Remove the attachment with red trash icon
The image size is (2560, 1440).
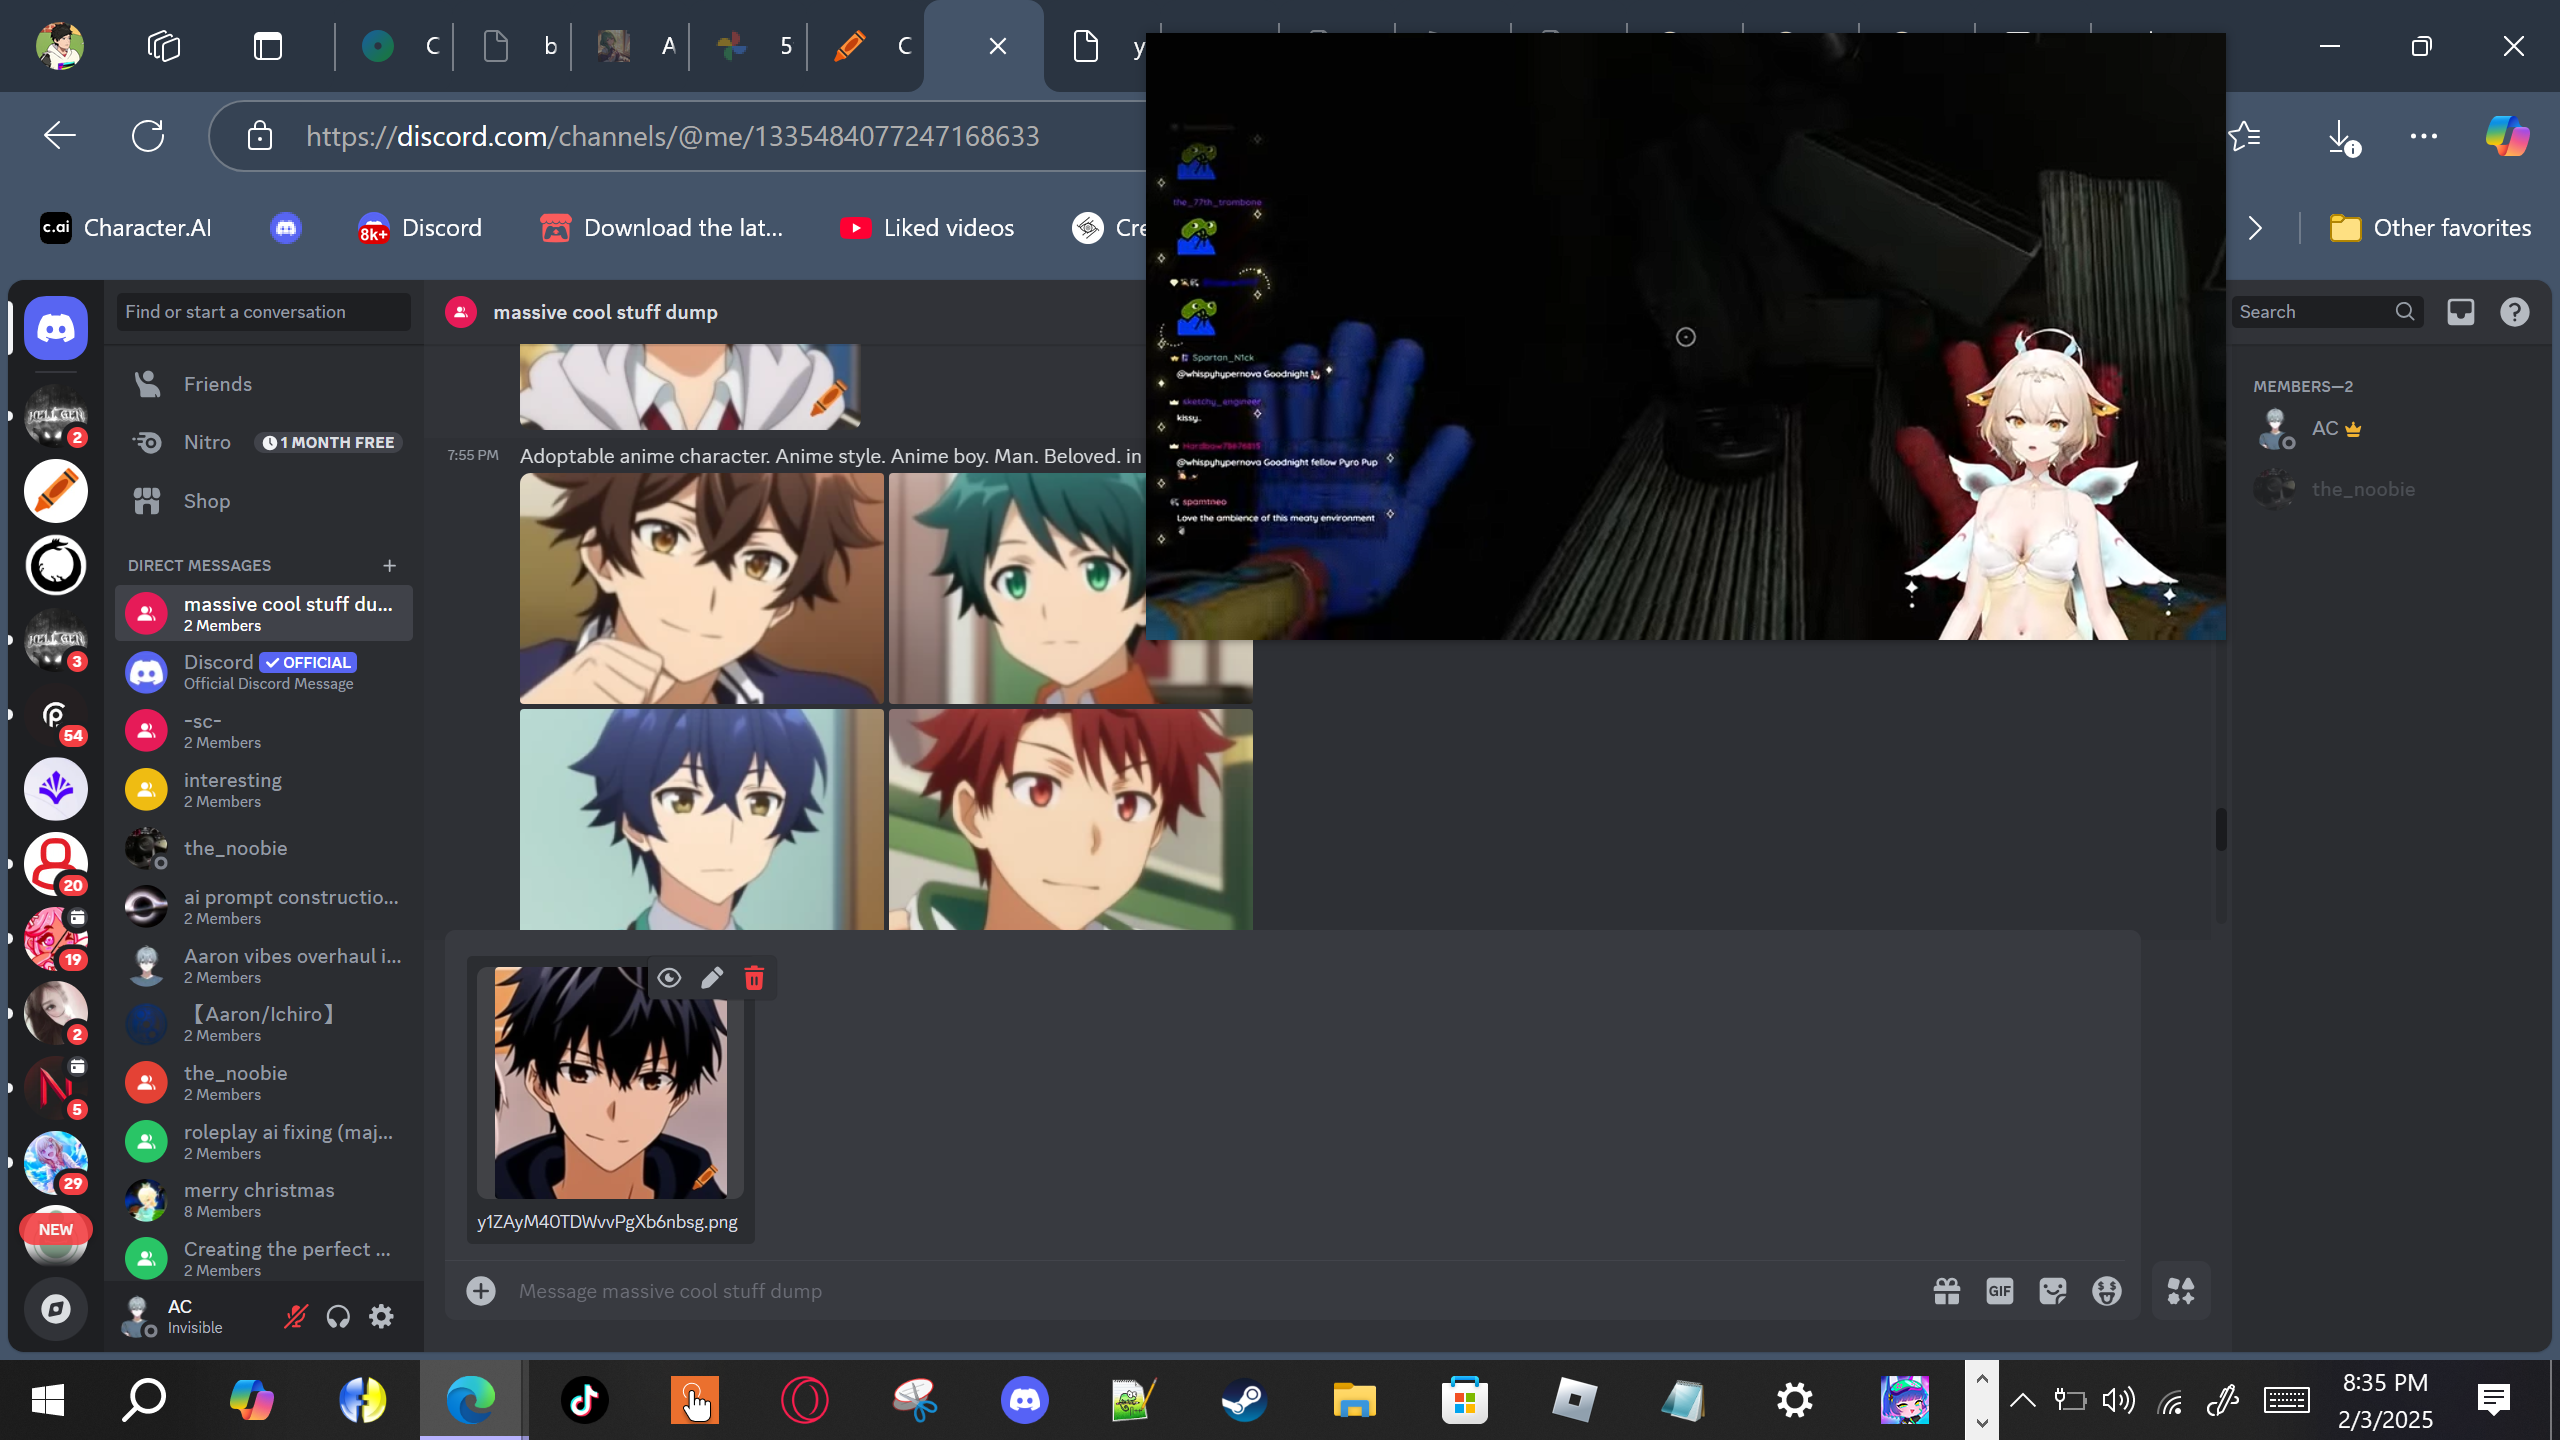[754, 977]
